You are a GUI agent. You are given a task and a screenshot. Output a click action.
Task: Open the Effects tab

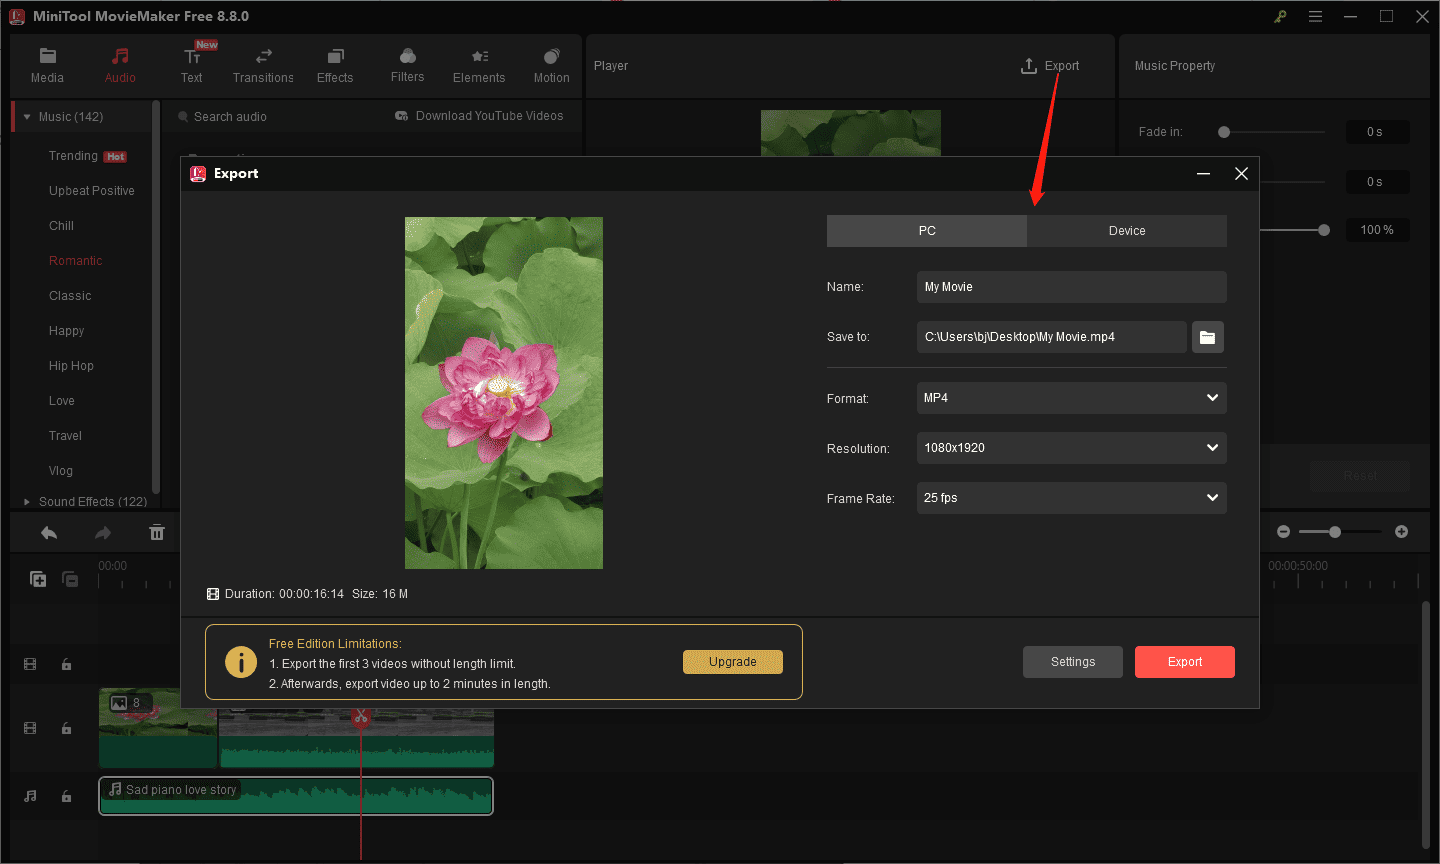point(335,66)
